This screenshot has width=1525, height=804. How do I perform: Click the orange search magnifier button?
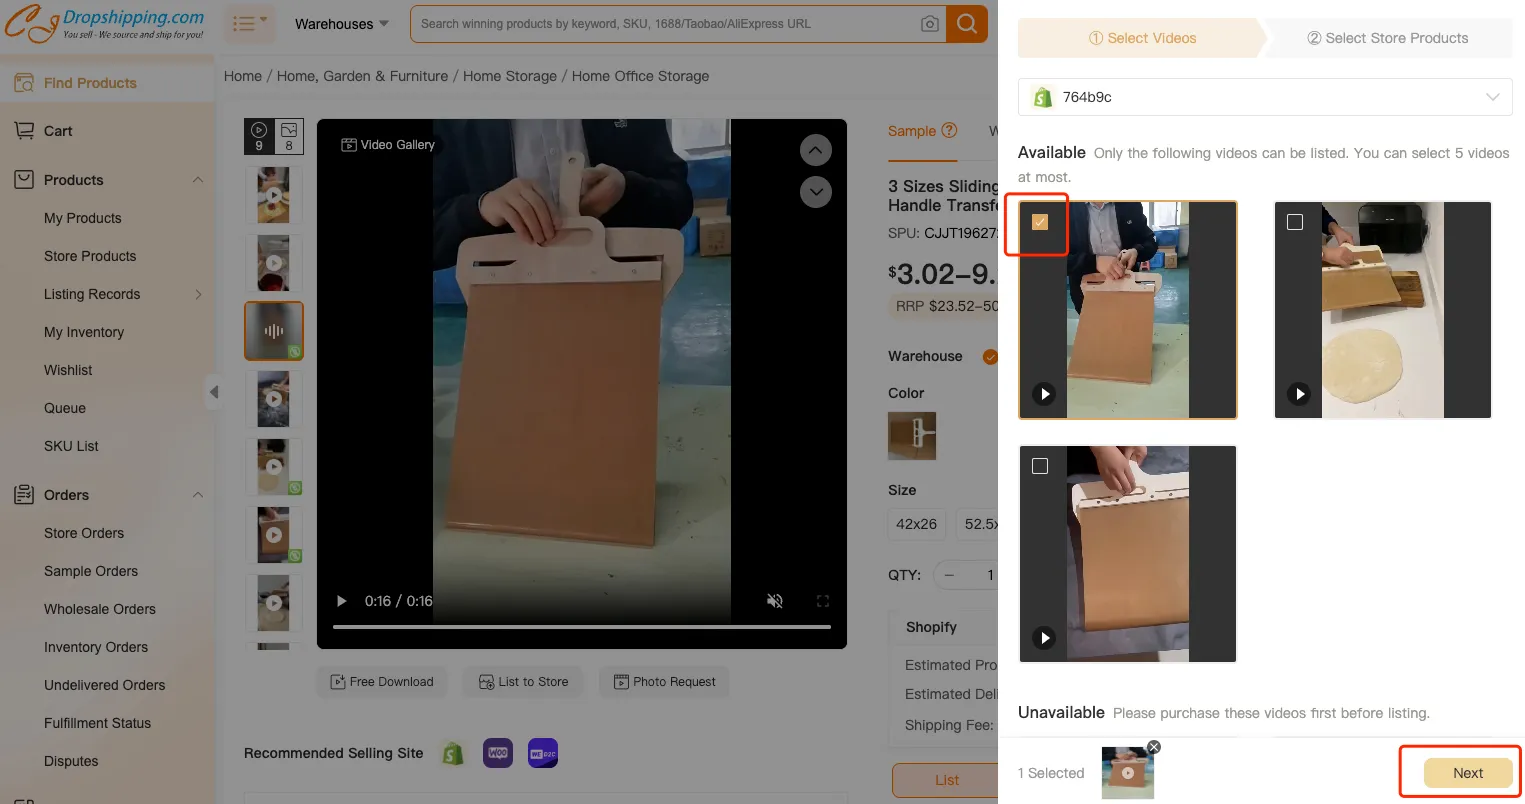click(967, 24)
